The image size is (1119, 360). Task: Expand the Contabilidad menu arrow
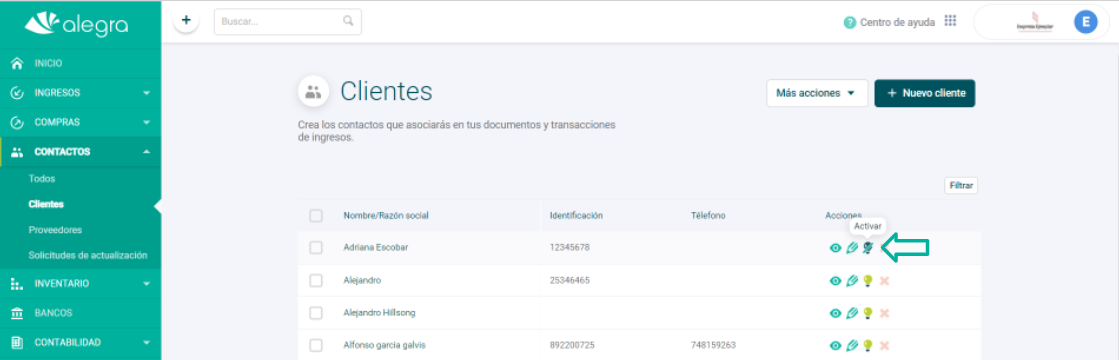tap(146, 342)
